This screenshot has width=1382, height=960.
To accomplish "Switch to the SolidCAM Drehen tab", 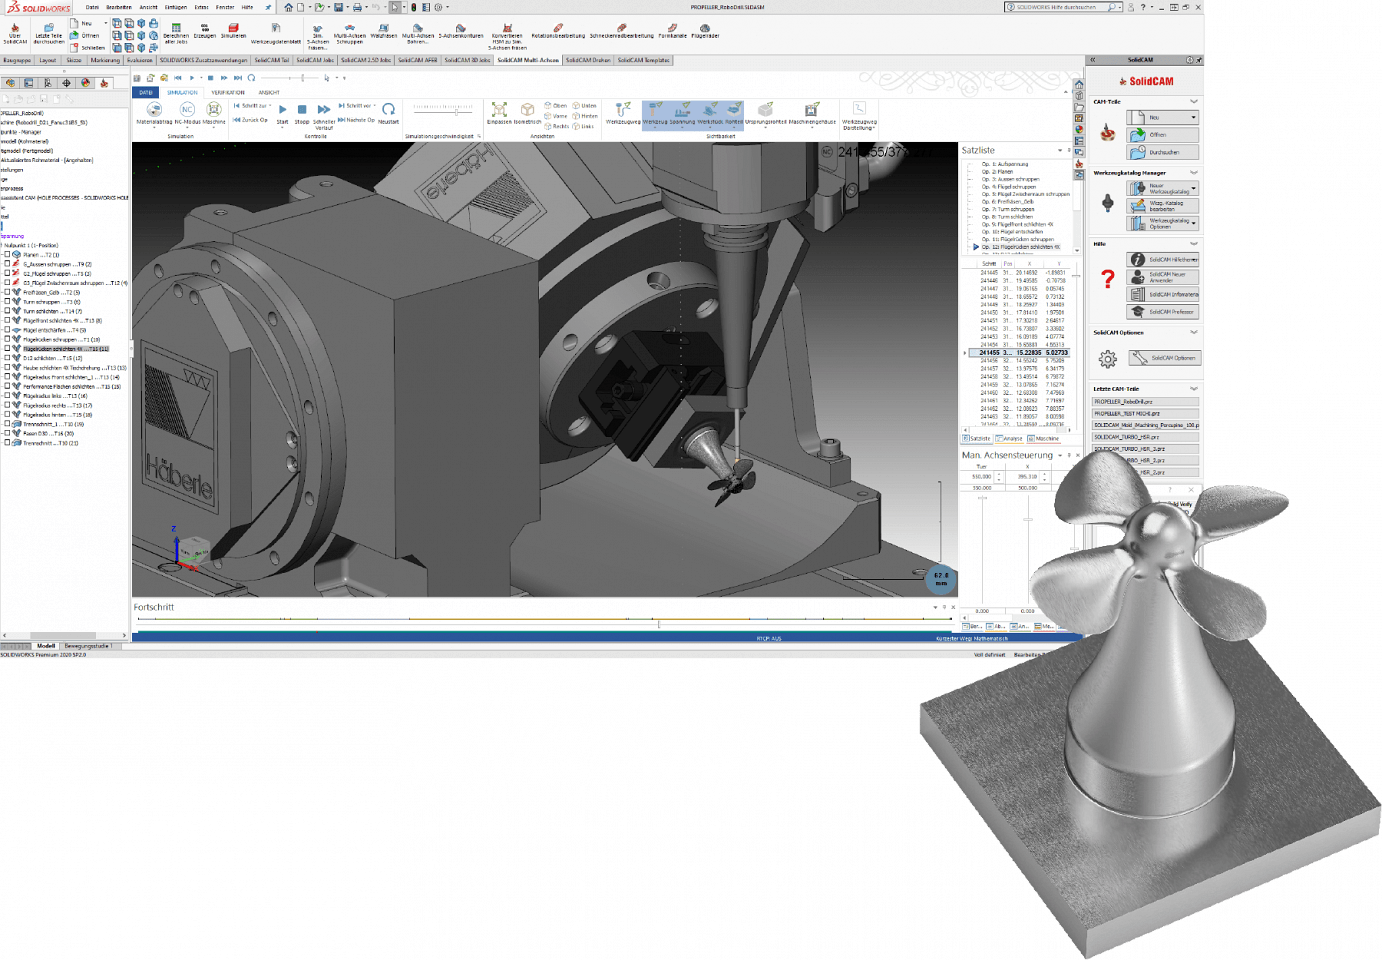I will tap(588, 60).
